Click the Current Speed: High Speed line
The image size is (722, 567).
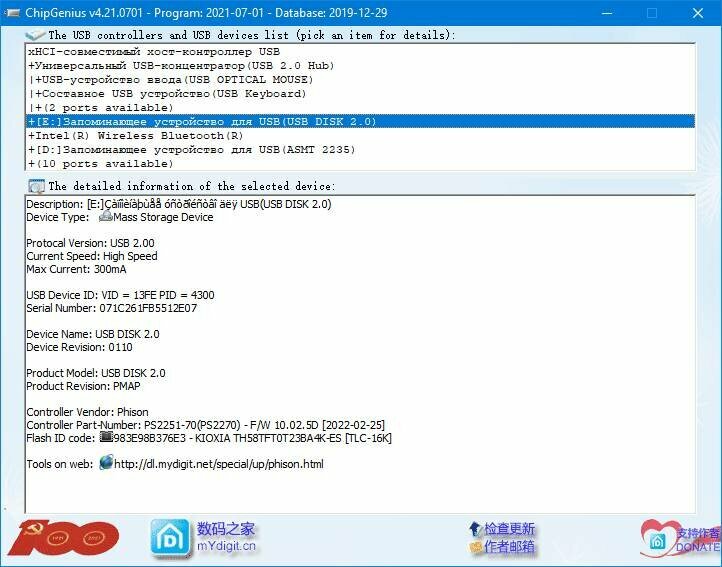(92, 256)
